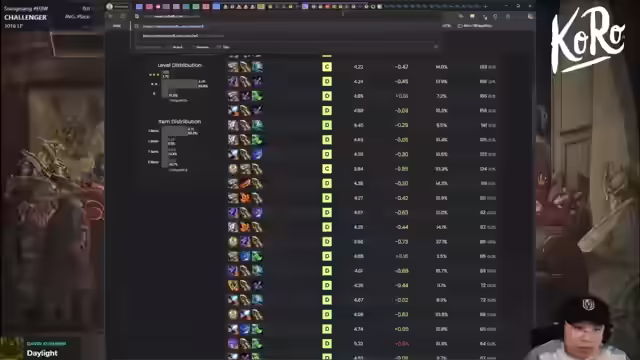Click the two-star bar in Level Distribution chart
The image size is (640, 360).
point(180,84)
